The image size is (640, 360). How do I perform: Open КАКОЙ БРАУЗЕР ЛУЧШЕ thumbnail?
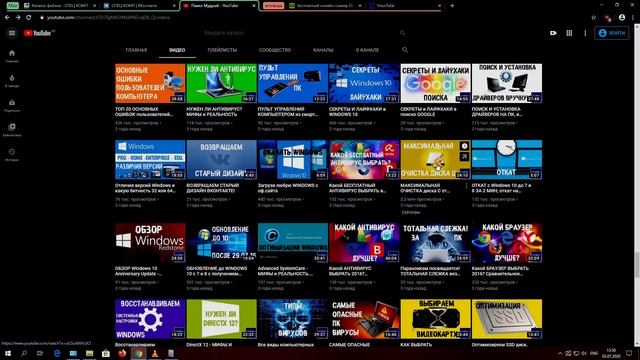click(x=507, y=242)
